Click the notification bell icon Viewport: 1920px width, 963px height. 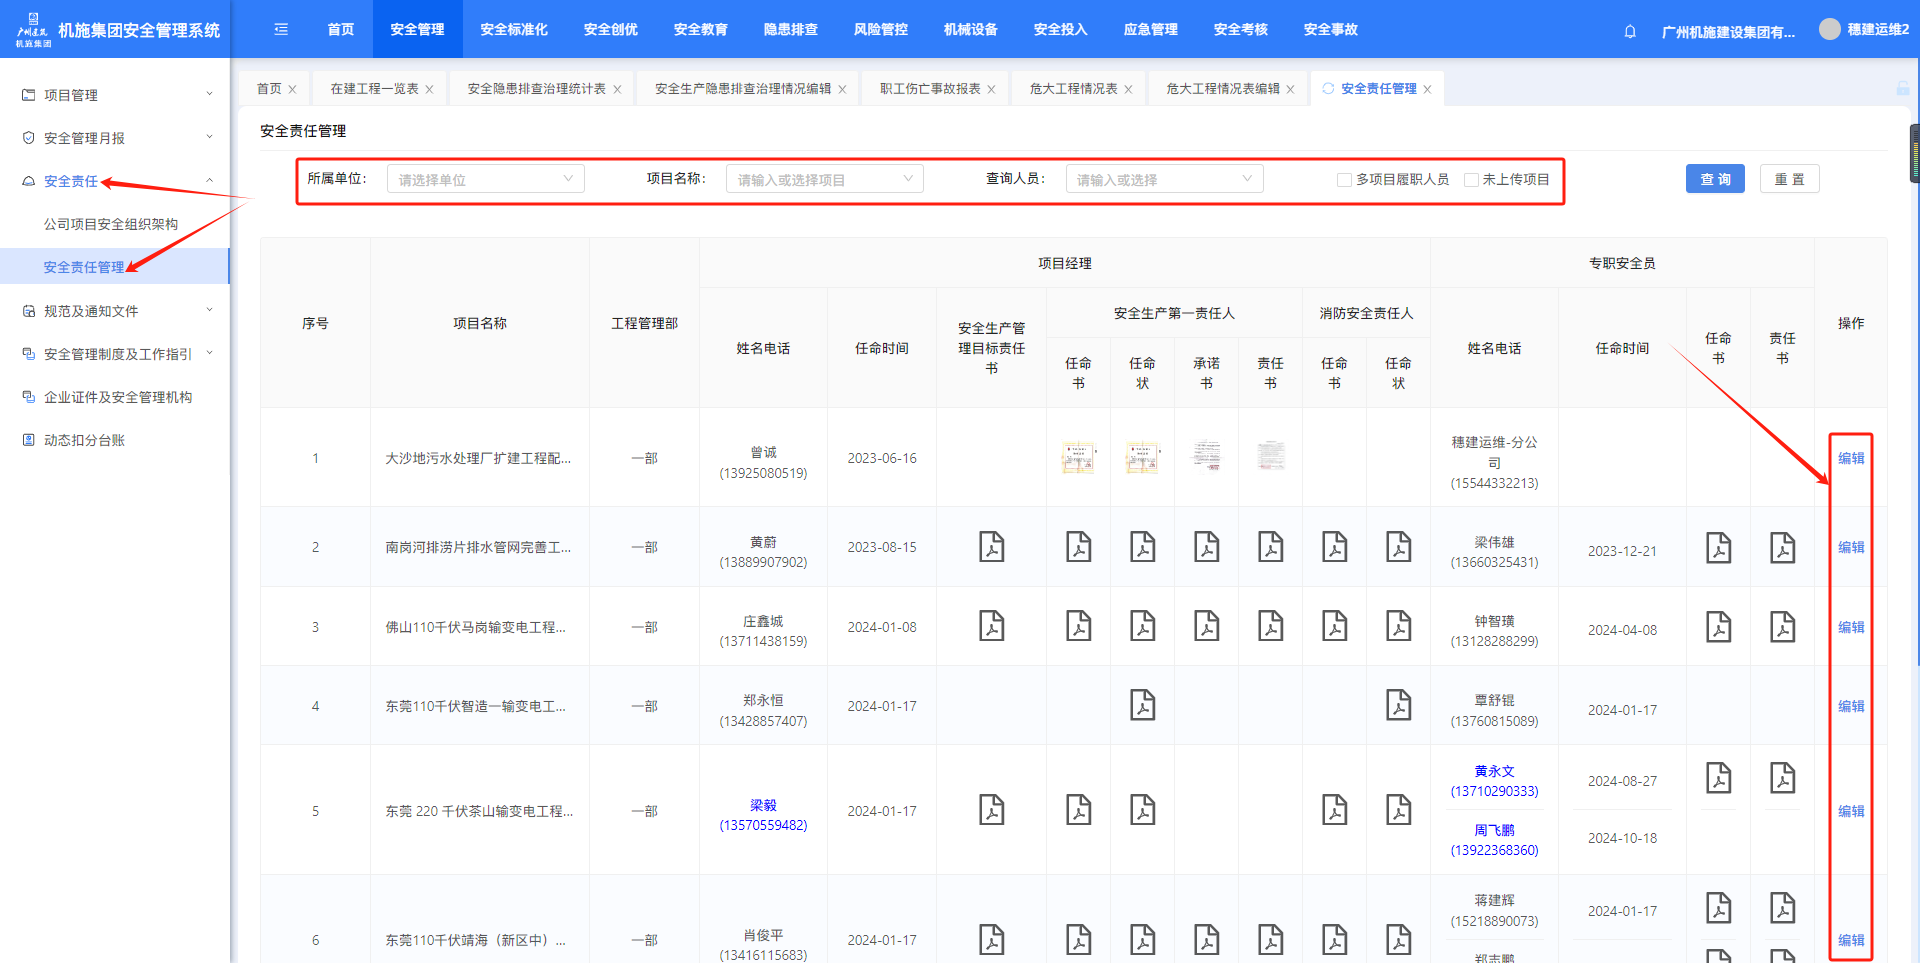(x=1630, y=31)
